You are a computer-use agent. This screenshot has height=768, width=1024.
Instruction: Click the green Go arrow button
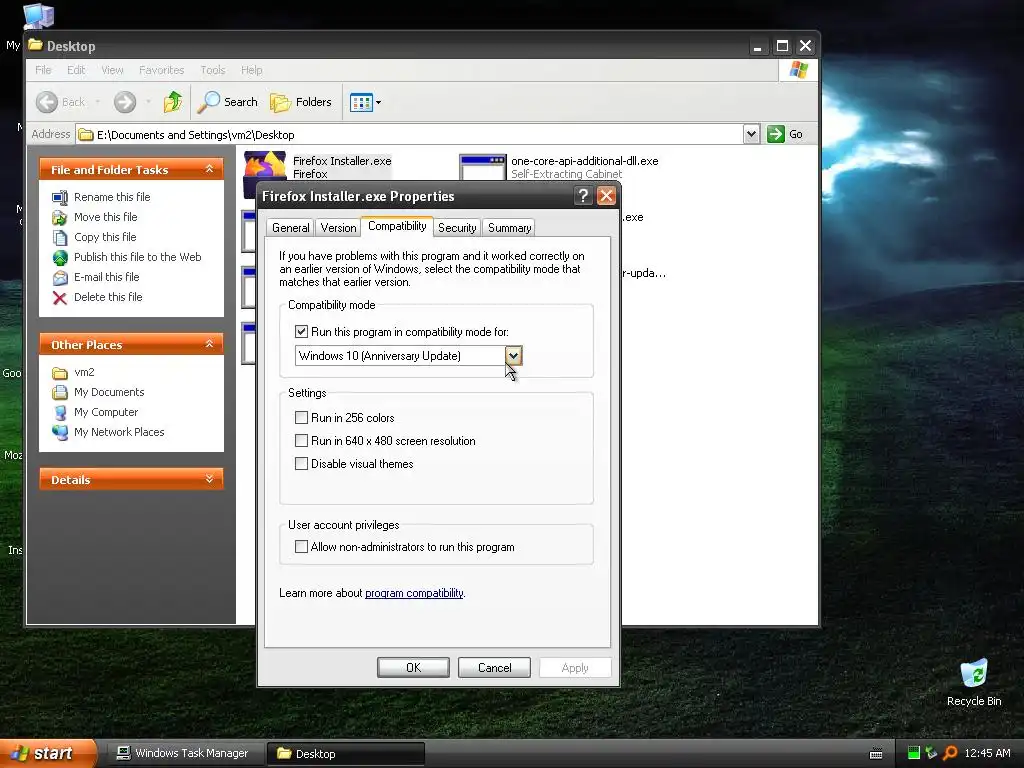click(x=775, y=134)
